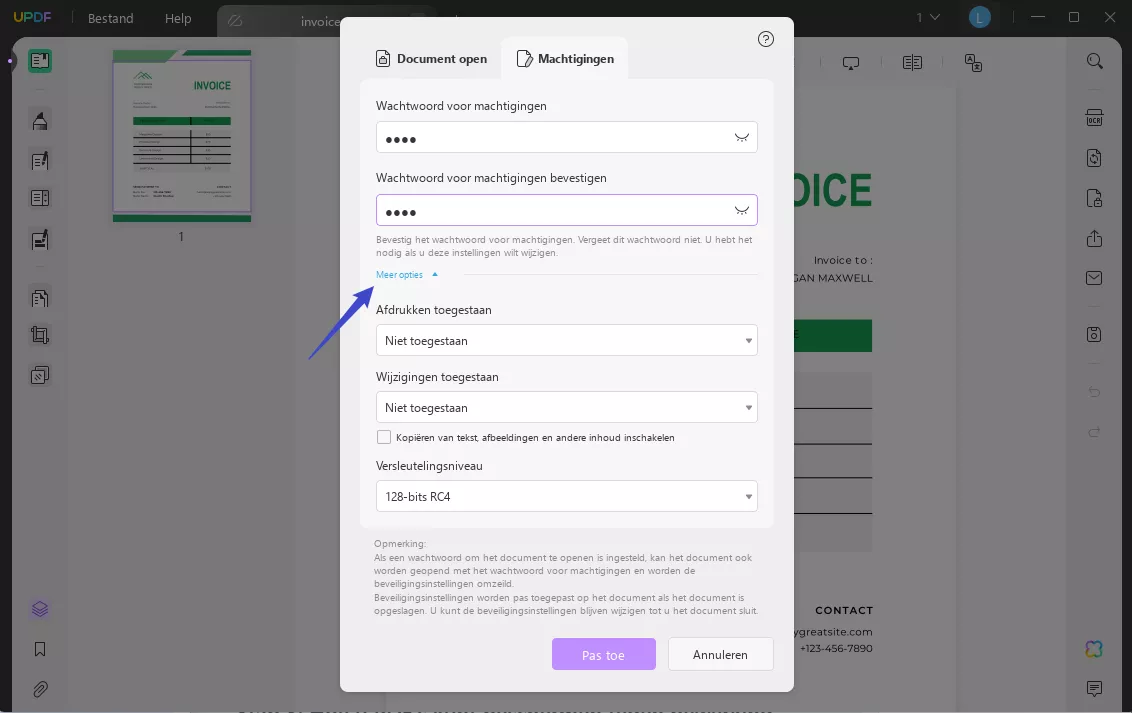Open the Attachments icon at bottom left
The width and height of the screenshot is (1132, 713).
click(x=39, y=689)
